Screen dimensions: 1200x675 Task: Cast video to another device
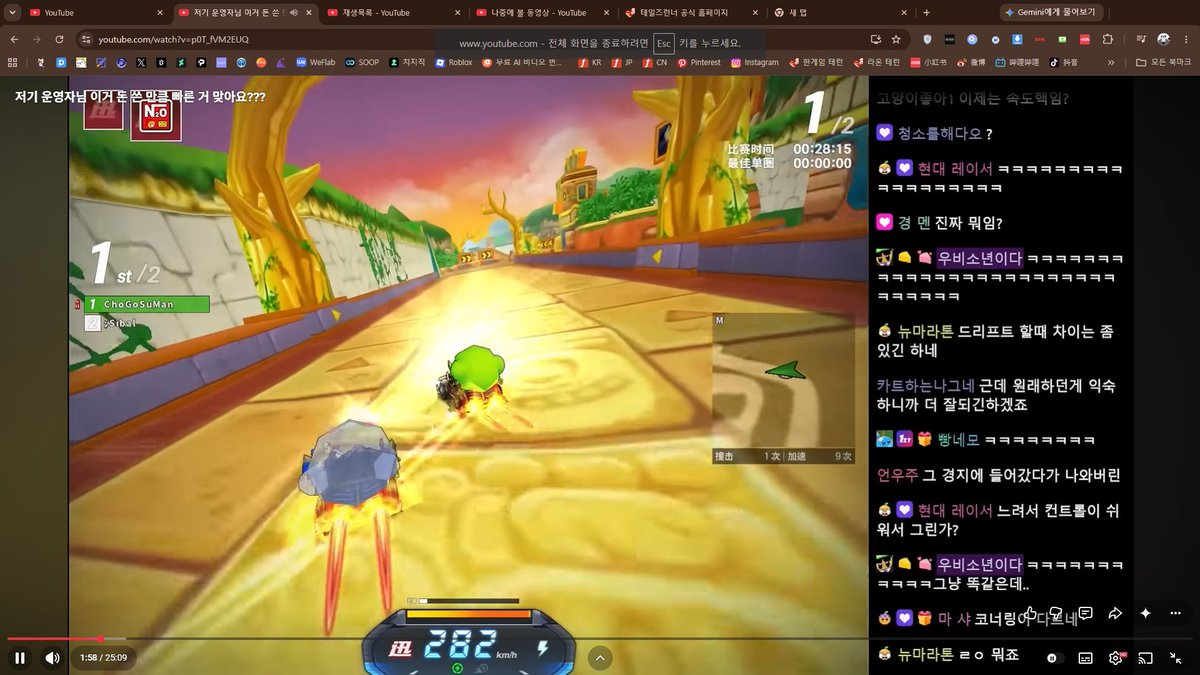1146,658
